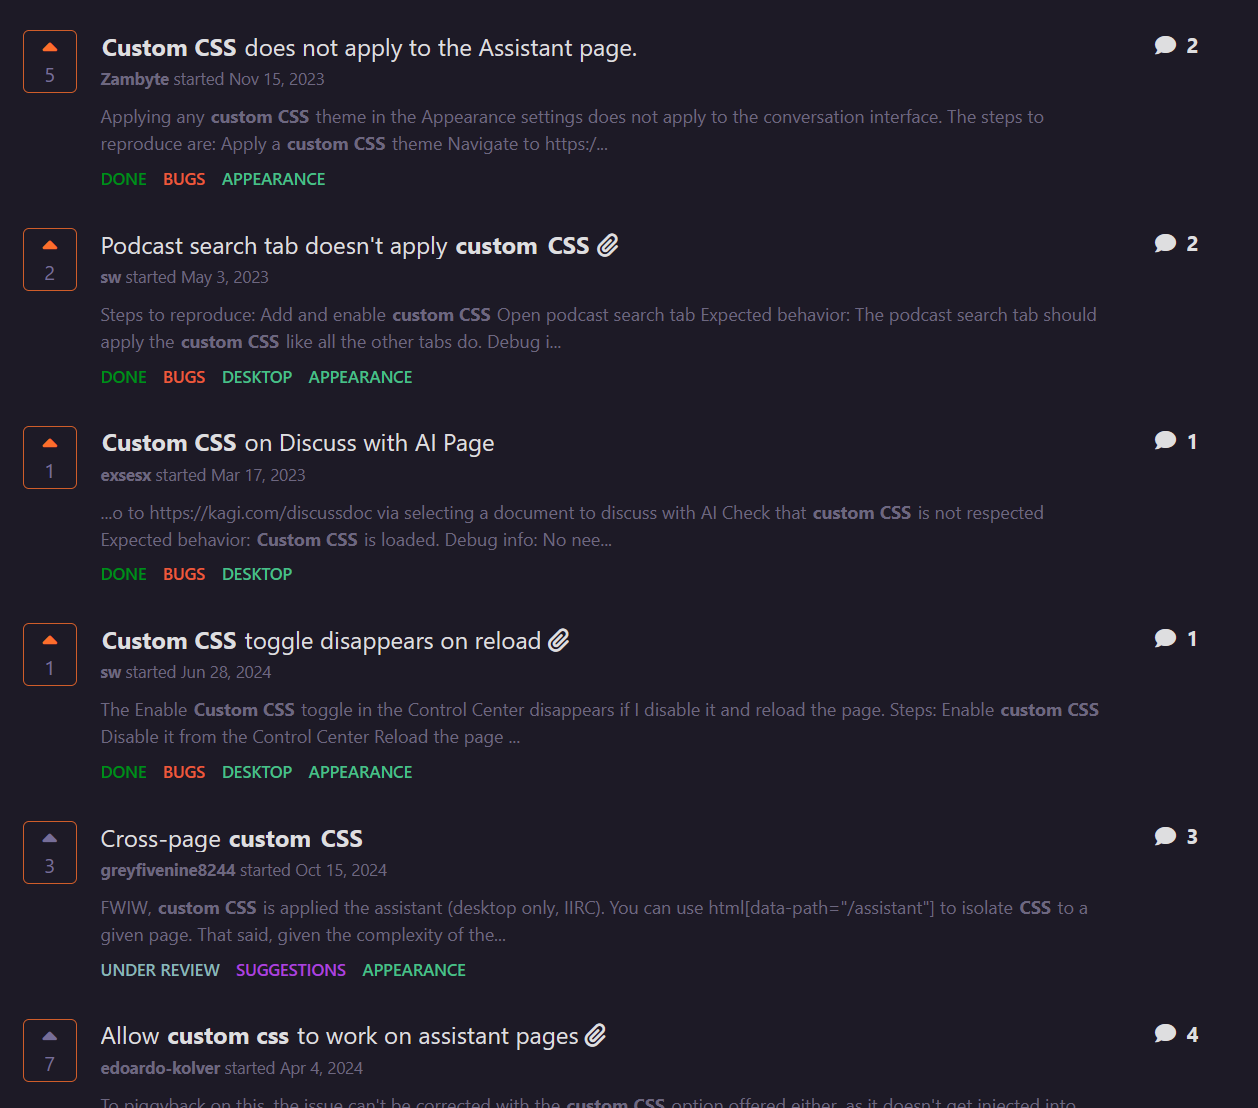The image size is (1258, 1108).
Task: Filter by the SUGGESTIONS tag
Action: pos(291,970)
